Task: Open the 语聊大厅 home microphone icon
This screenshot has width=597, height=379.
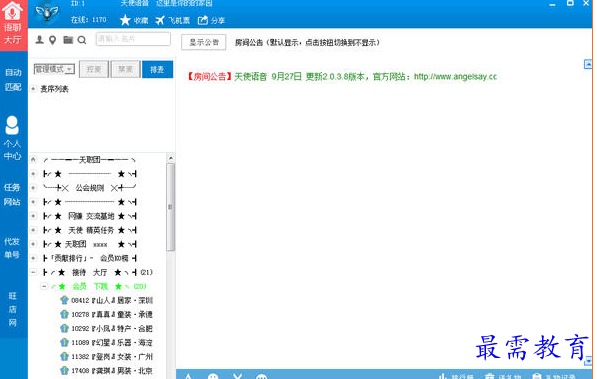Action: point(13,11)
